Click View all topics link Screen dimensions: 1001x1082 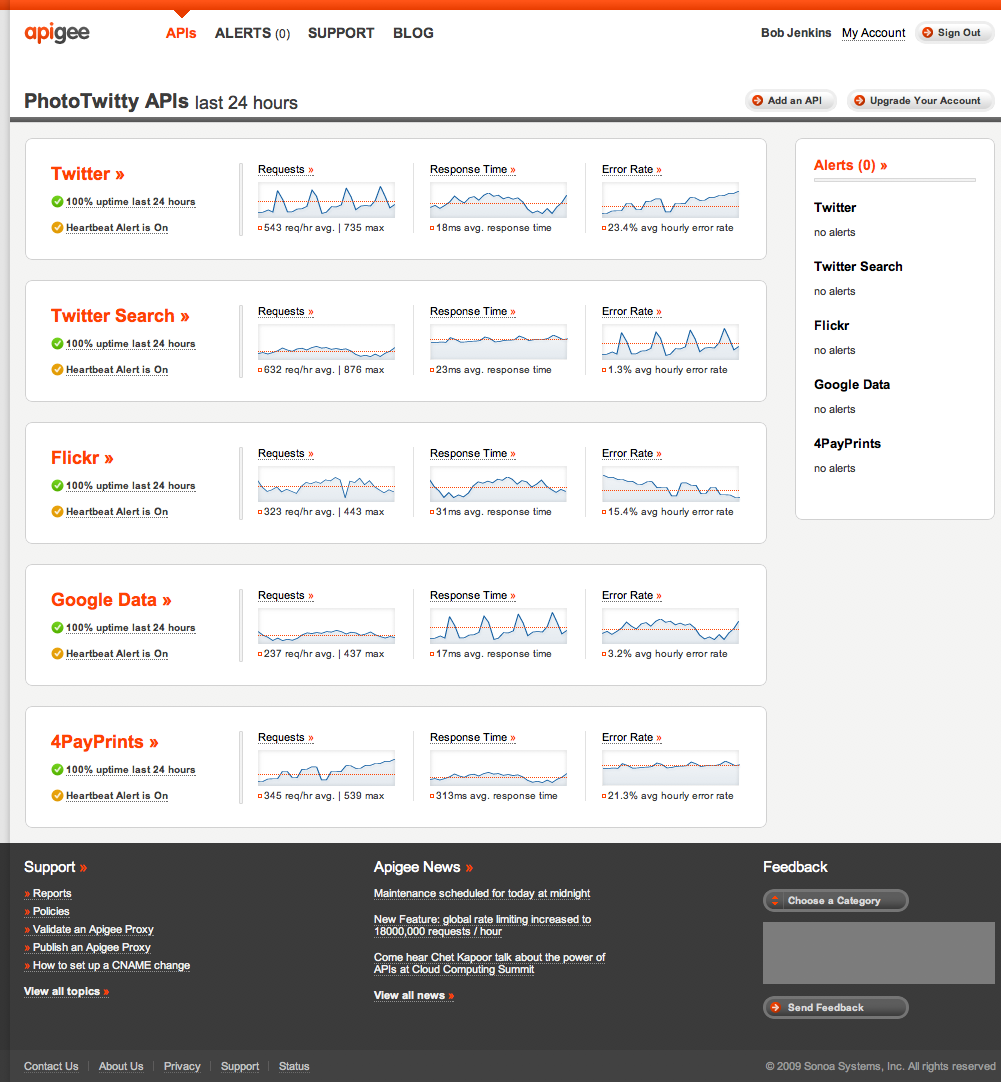[x=66, y=992]
